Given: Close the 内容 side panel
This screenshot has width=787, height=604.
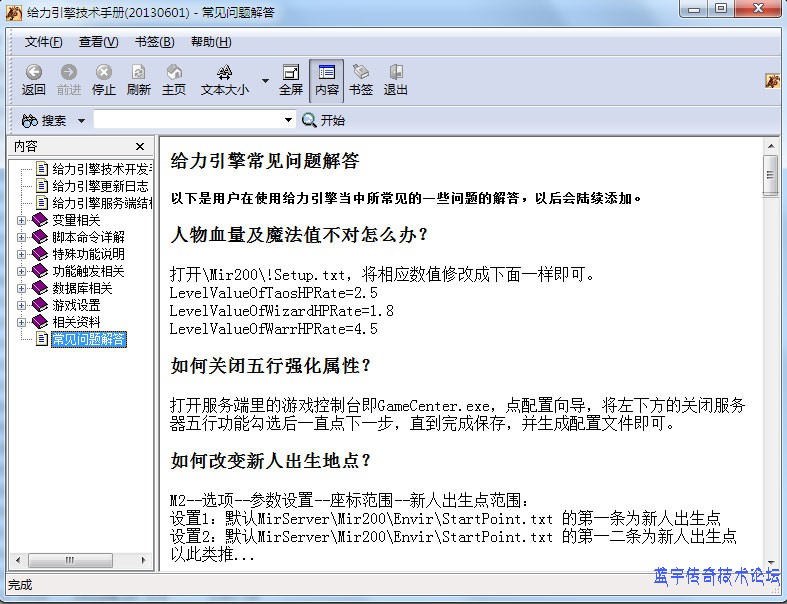Looking at the screenshot, I should 141,146.
